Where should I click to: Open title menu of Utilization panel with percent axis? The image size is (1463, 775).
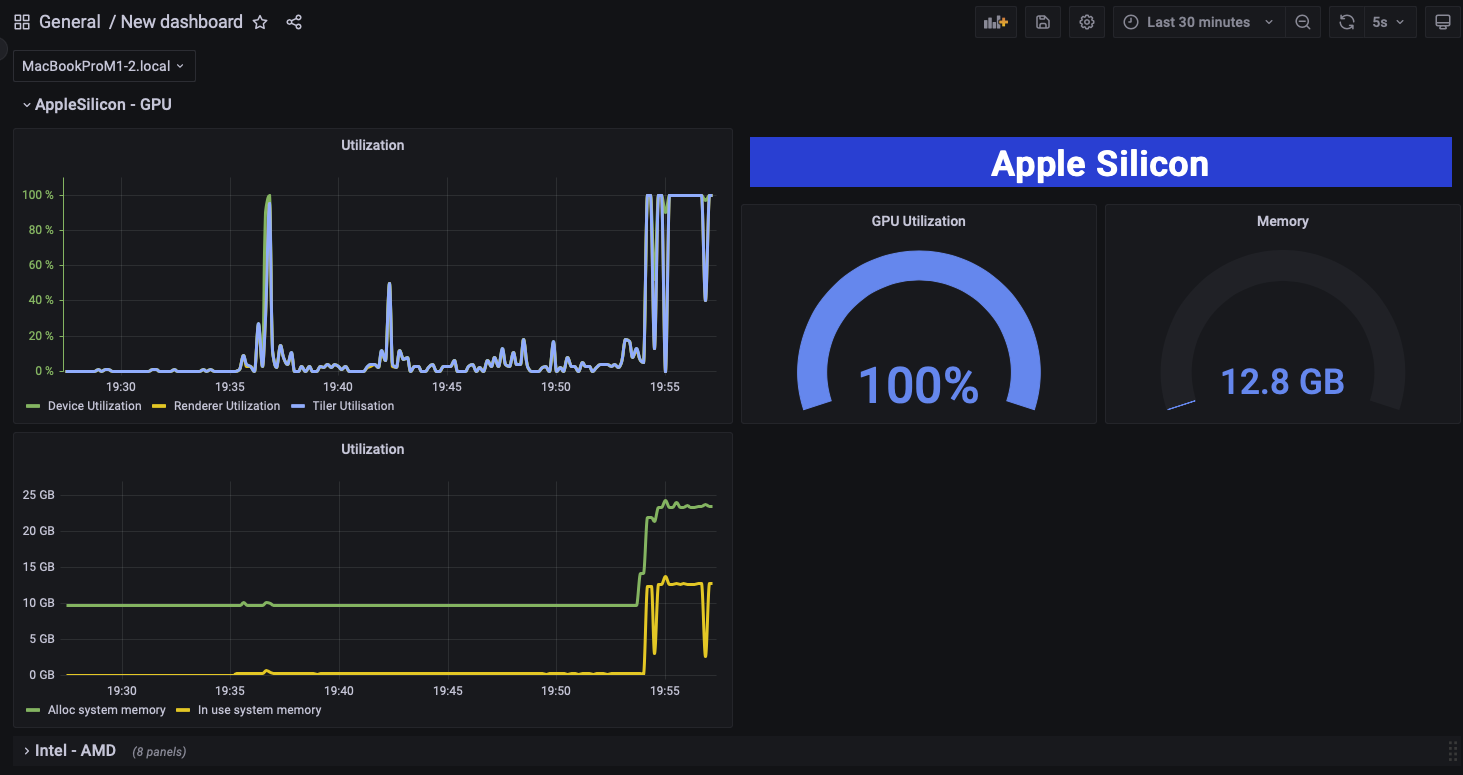(x=372, y=145)
